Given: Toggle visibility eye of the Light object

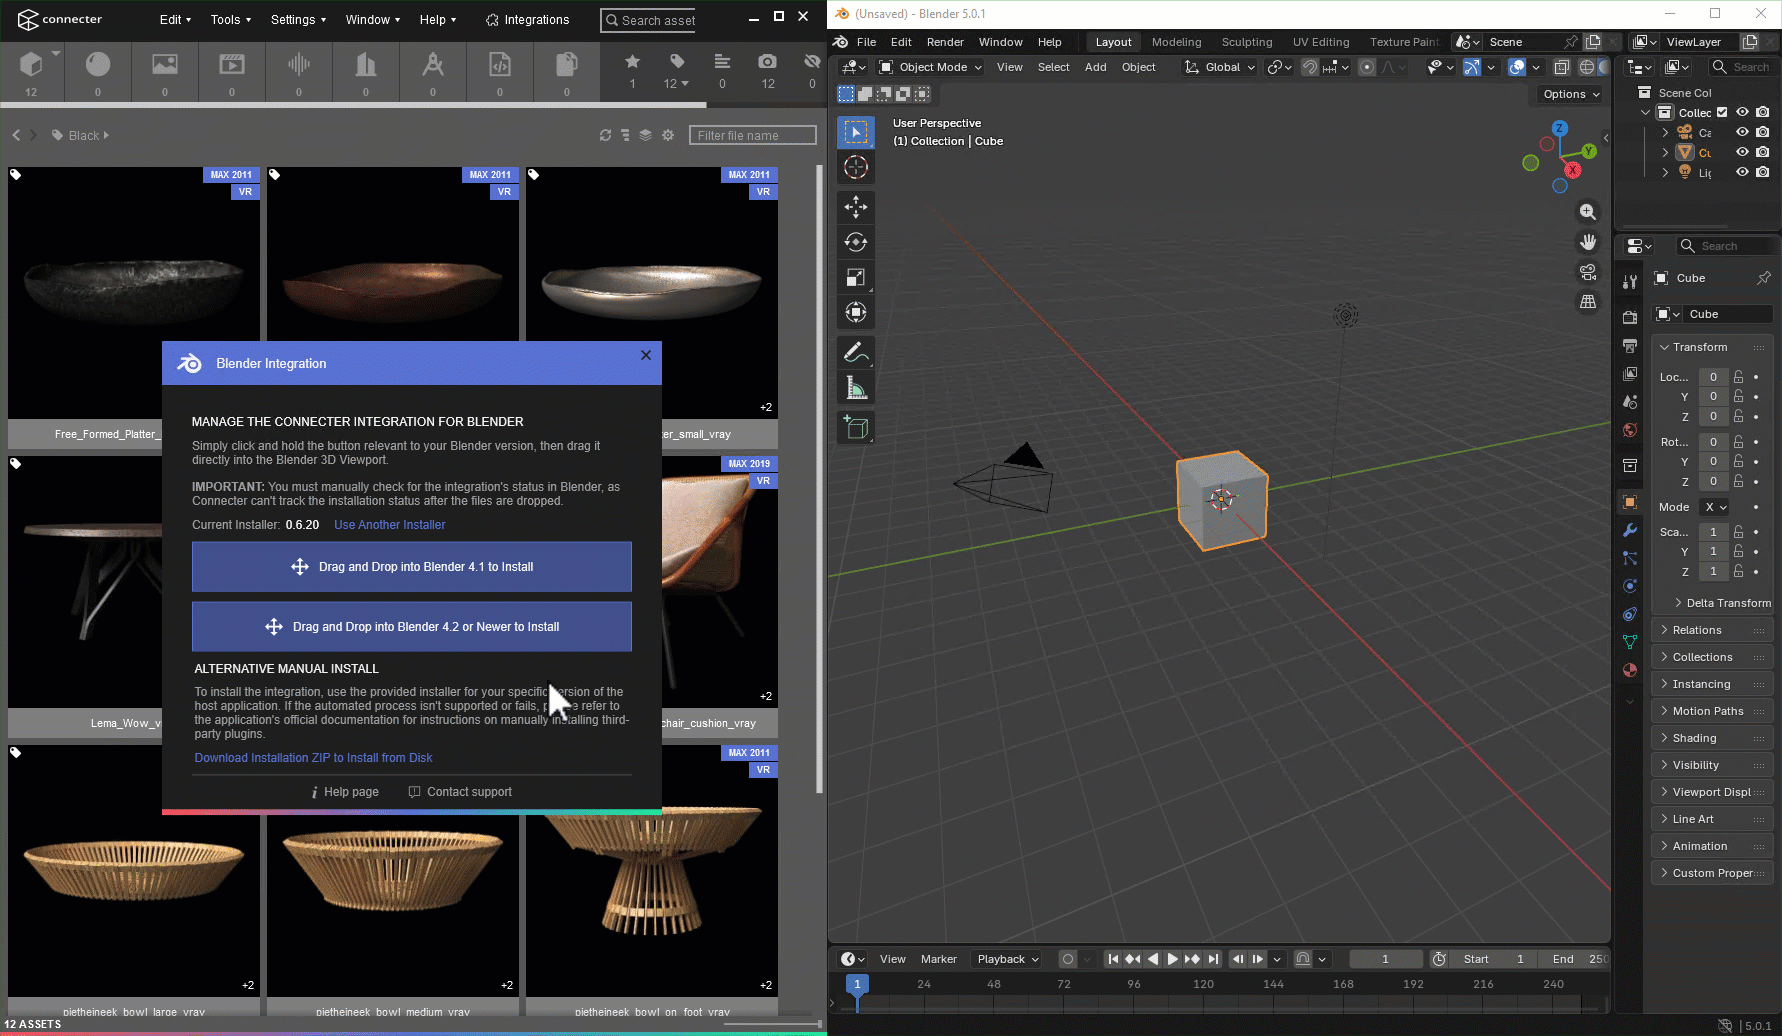Looking at the screenshot, I should click(x=1742, y=172).
